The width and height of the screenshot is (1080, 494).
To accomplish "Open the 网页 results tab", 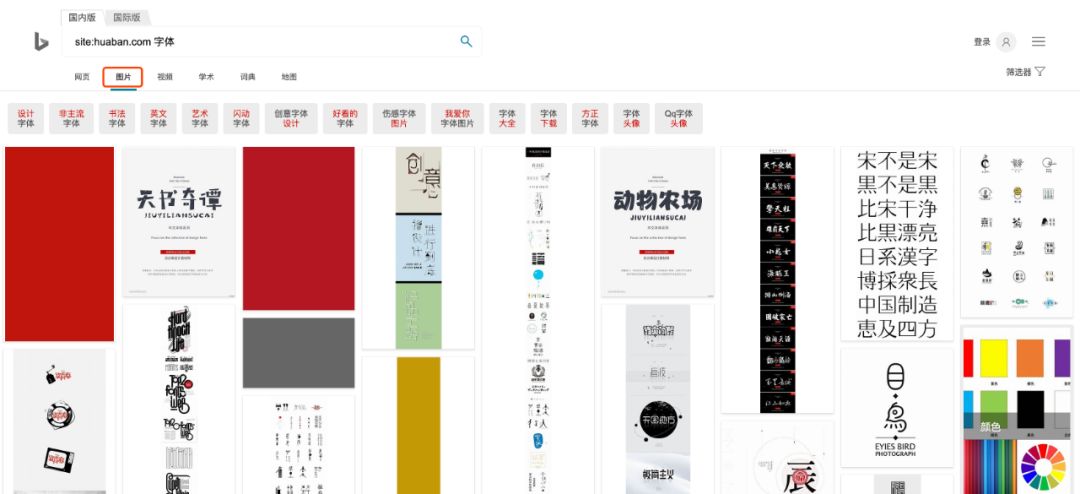I will pos(82,76).
